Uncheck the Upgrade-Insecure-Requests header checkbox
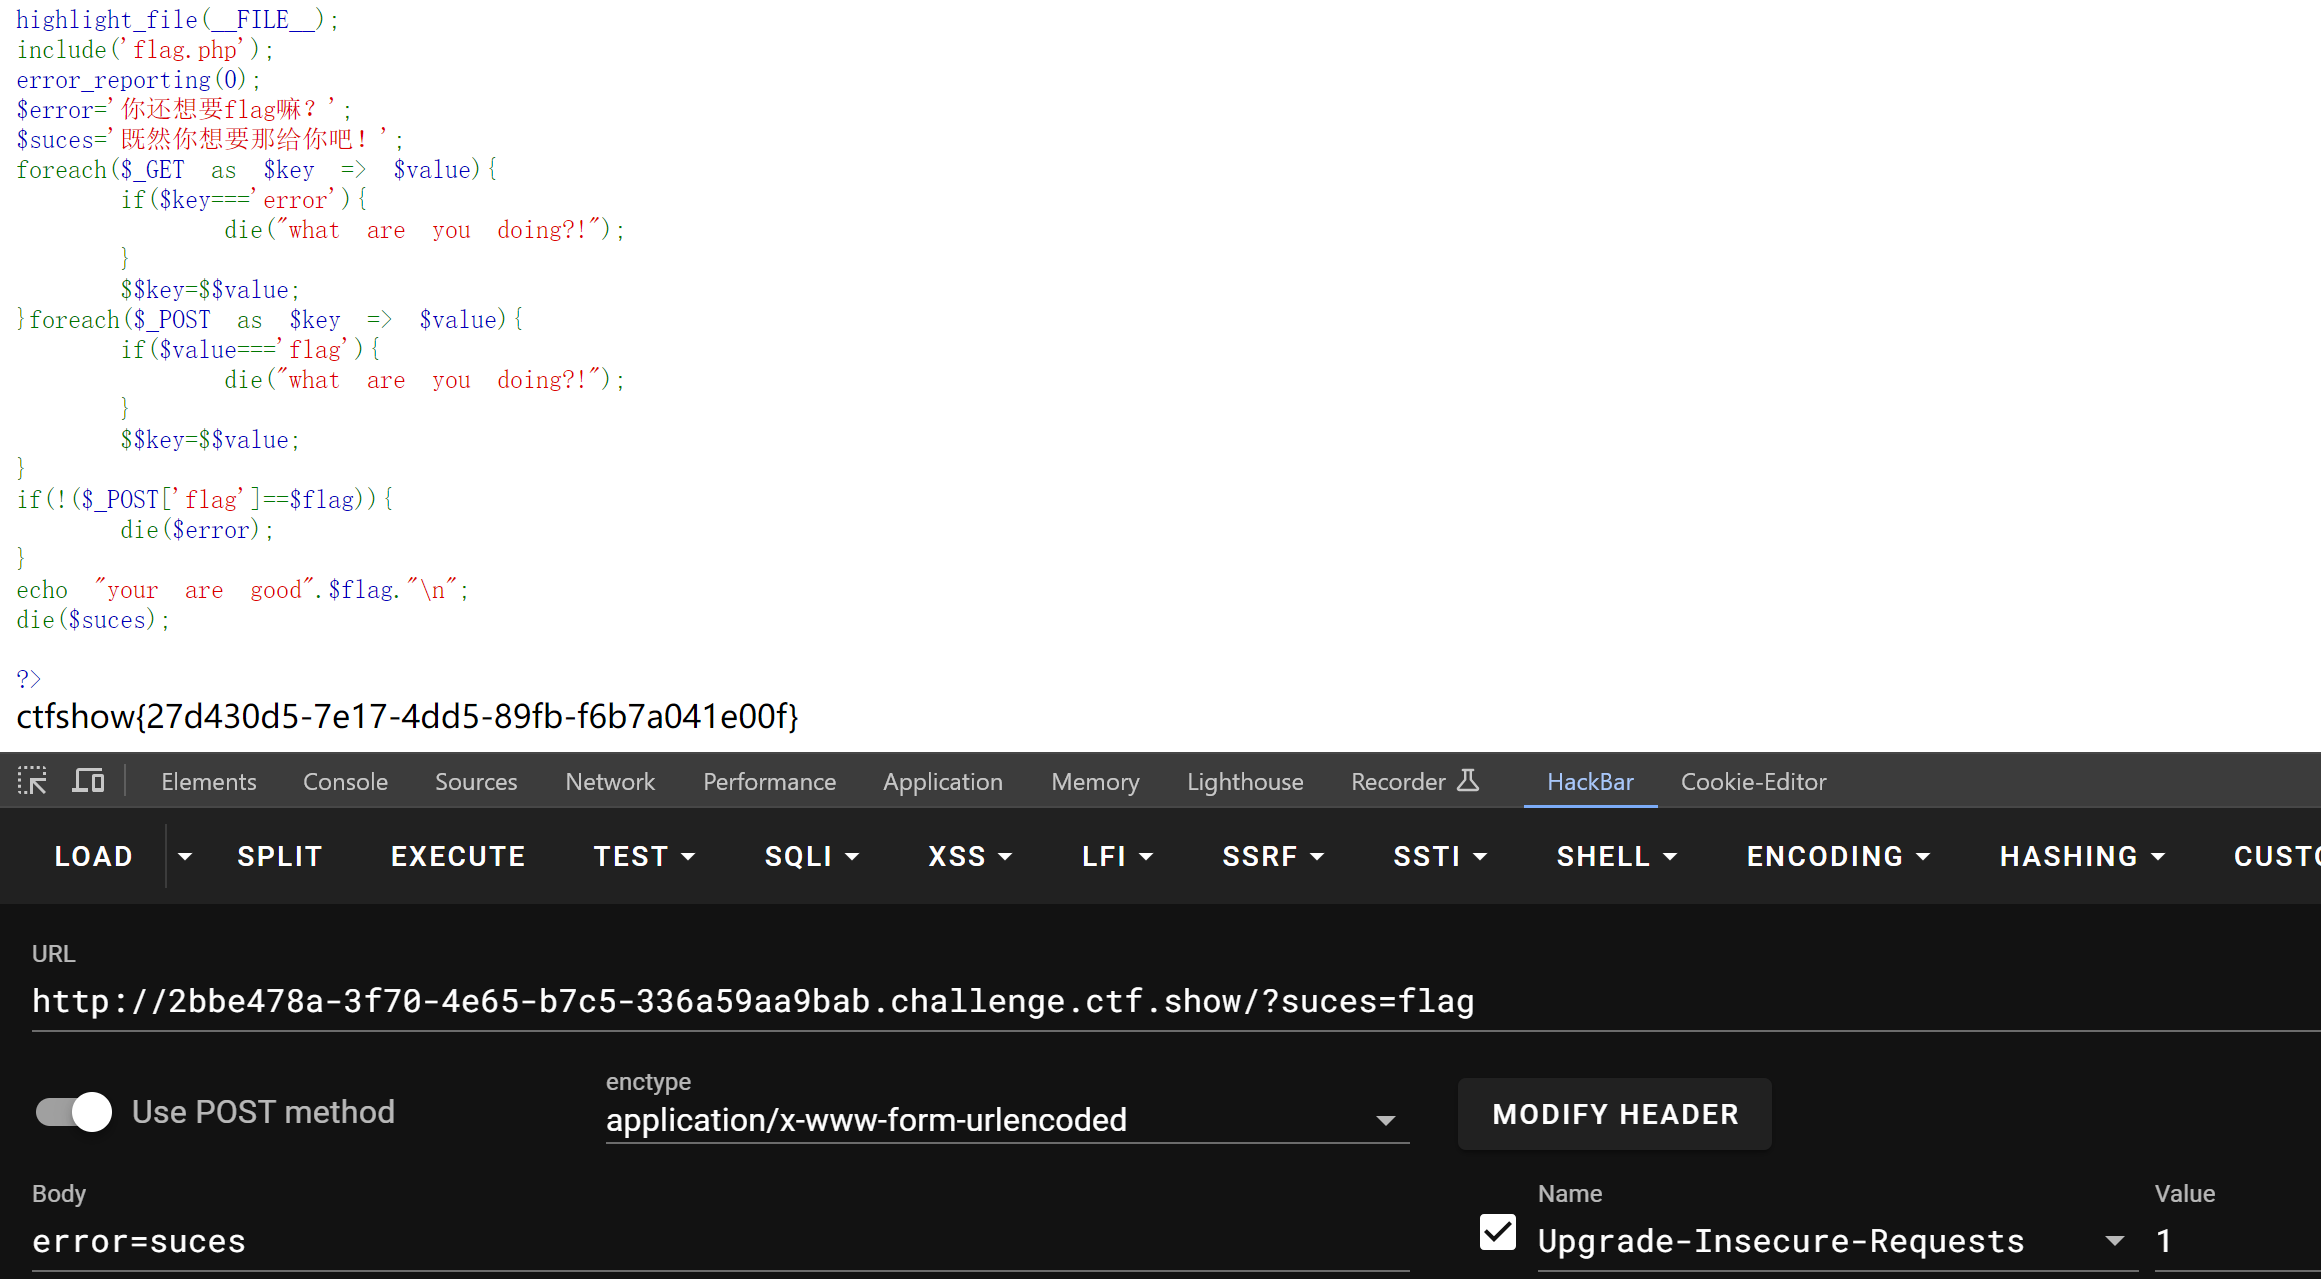The image size is (2321, 1279). [1497, 1232]
